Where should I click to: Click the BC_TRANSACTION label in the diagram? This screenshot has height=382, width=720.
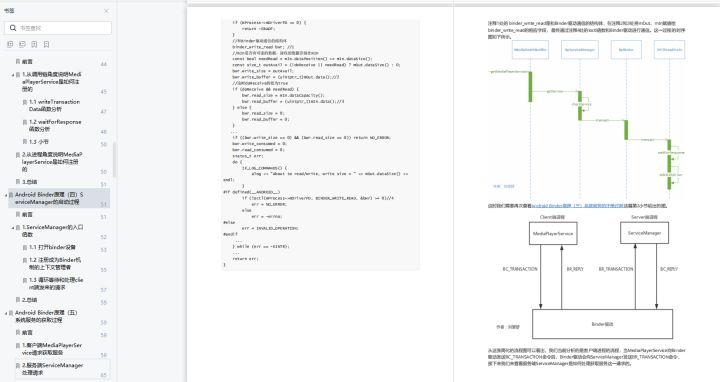pos(520,269)
